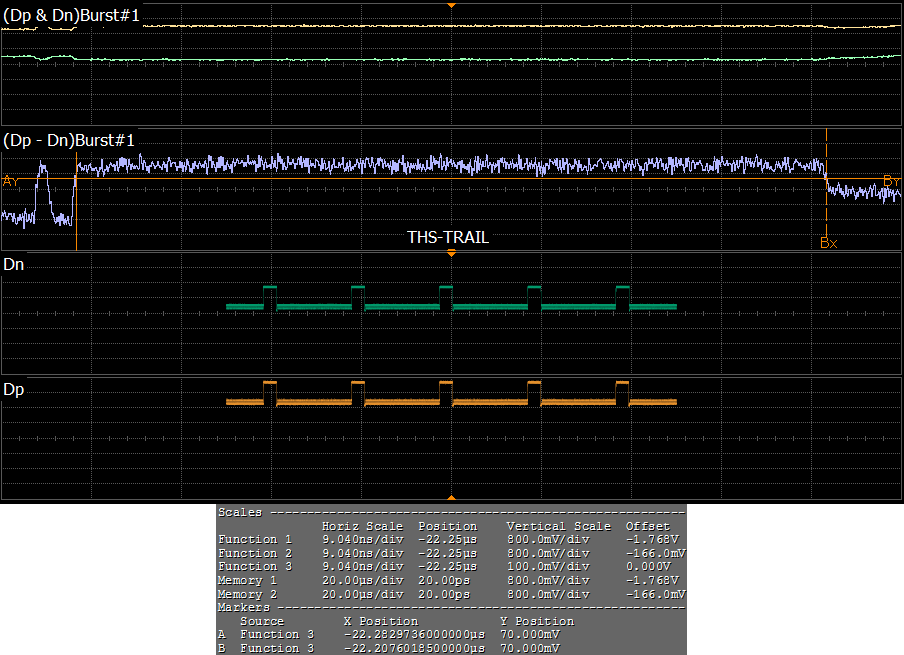Select the Dn memory waveform label
The image size is (904, 655).
point(14,265)
